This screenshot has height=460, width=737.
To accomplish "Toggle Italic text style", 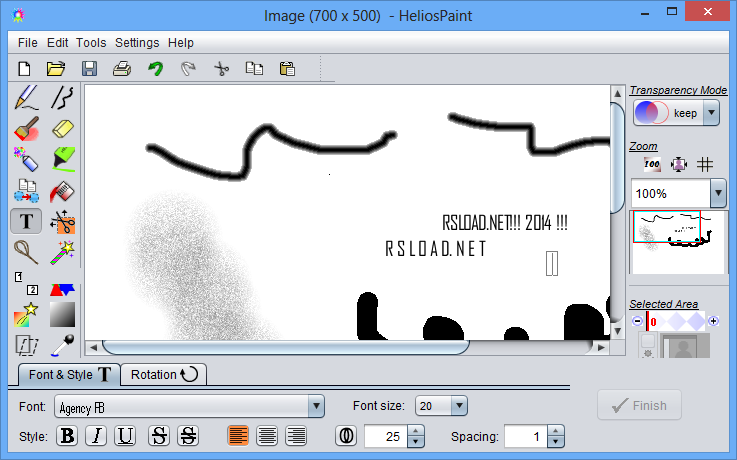I will click(96, 436).
